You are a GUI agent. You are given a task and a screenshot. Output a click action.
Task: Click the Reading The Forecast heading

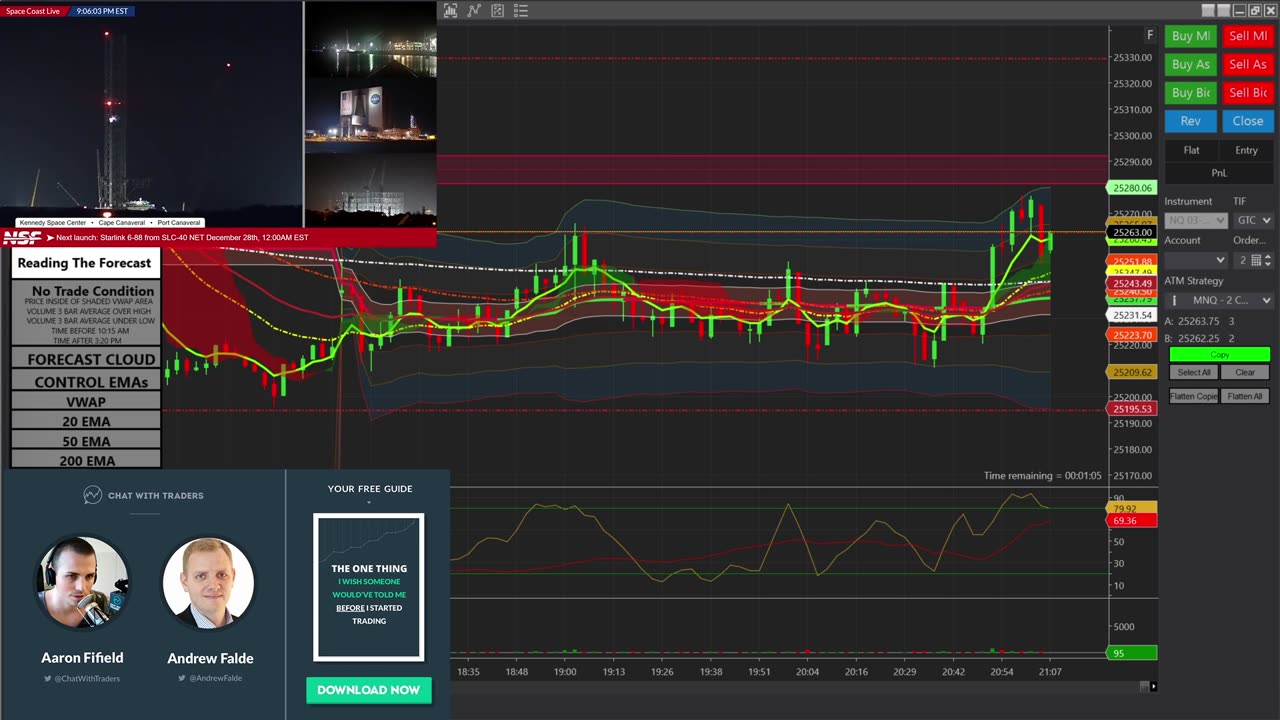coord(84,263)
